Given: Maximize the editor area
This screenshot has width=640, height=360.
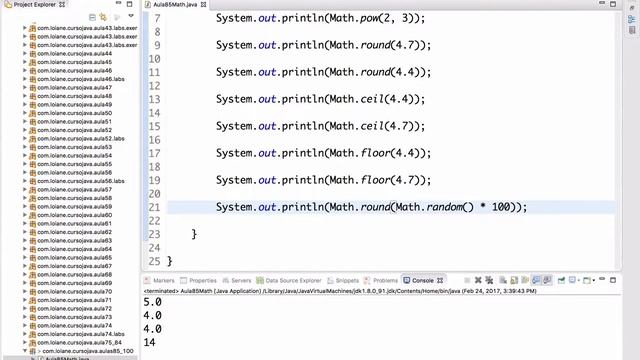Looking at the screenshot, I should click(x=613, y=4).
